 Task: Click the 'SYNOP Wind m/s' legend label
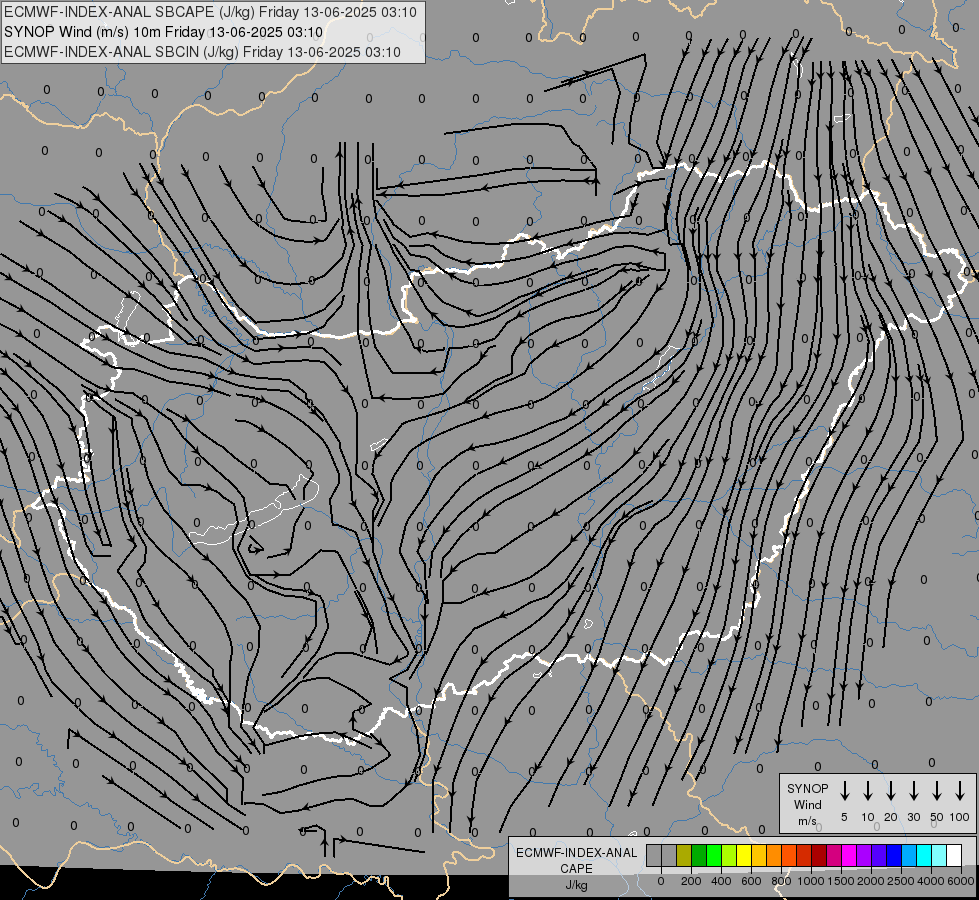[807, 804]
